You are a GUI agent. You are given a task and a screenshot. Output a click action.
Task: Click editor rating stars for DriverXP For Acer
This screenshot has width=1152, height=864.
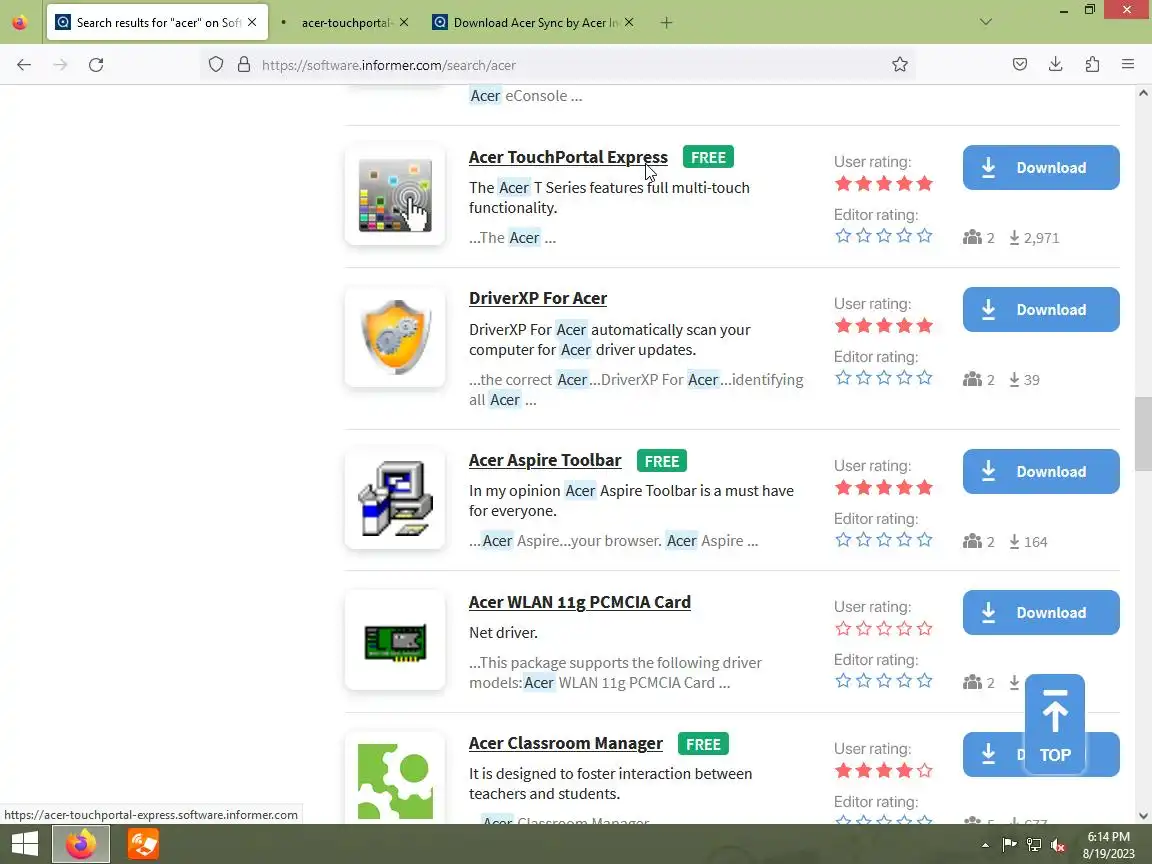click(x=884, y=378)
